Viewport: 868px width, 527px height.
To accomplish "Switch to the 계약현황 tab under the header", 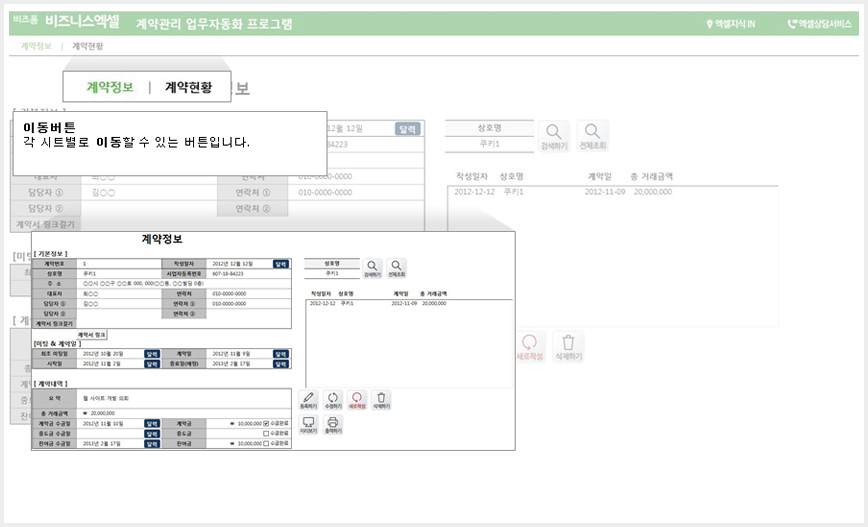I will coord(87,46).
